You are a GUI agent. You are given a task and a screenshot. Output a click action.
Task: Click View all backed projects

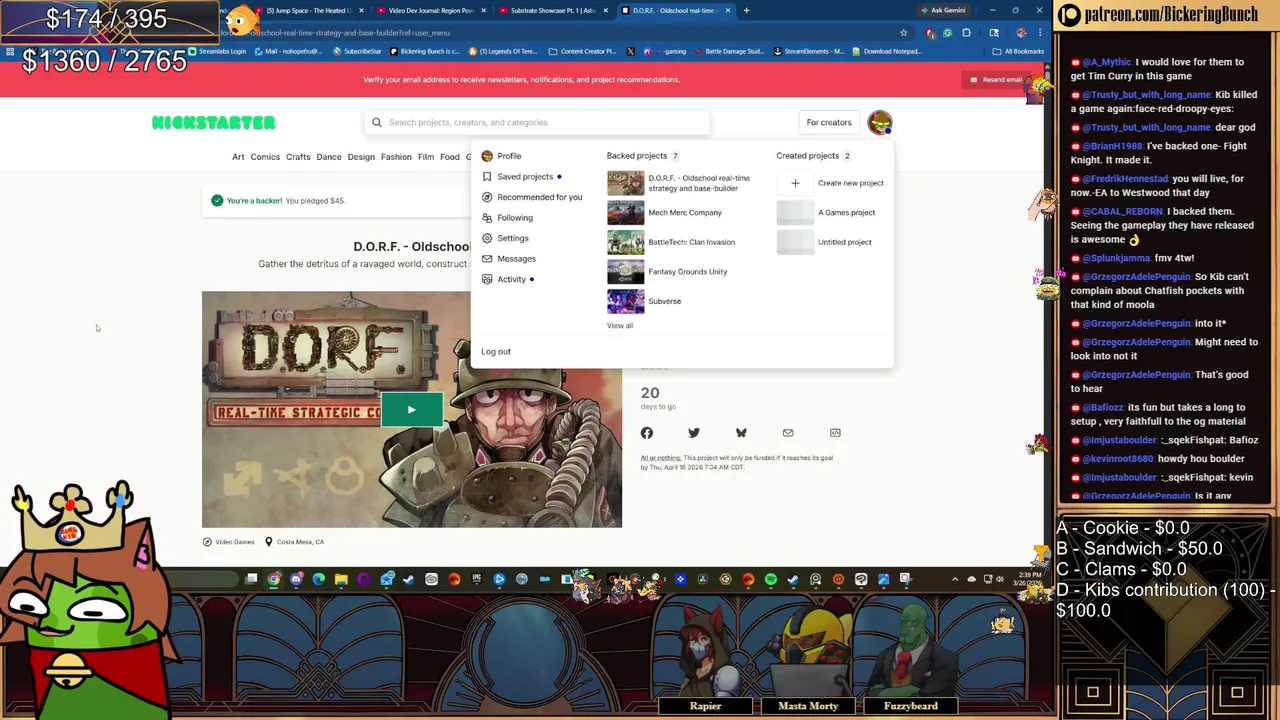619,326
